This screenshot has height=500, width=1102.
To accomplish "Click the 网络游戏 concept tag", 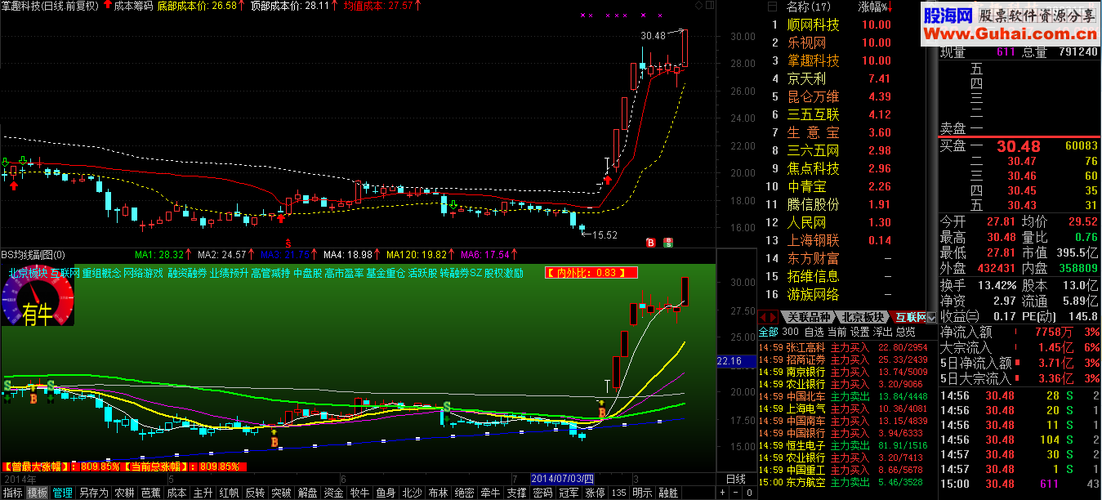I will coord(143,273).
